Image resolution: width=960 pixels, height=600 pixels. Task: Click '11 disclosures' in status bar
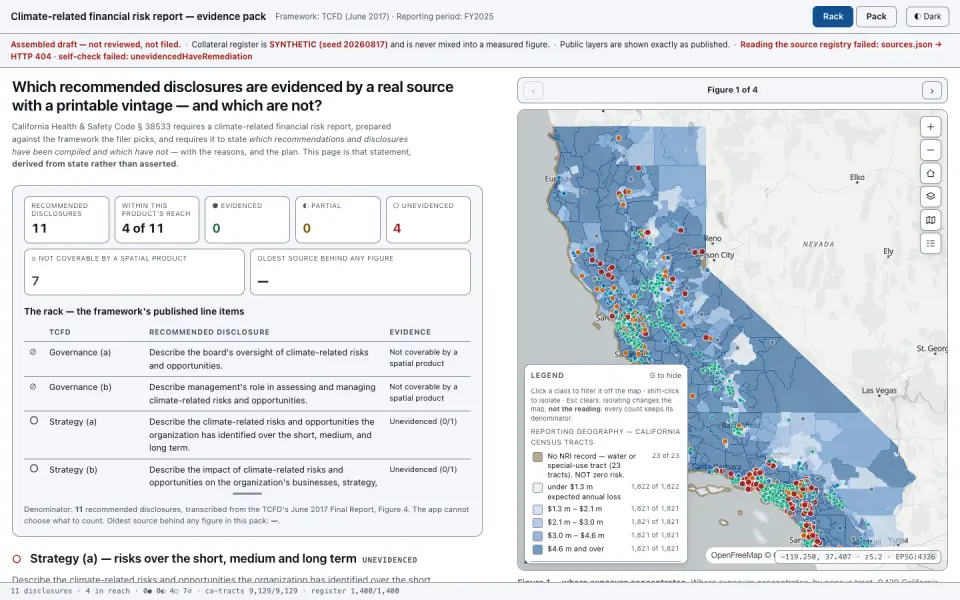(42, 591)
